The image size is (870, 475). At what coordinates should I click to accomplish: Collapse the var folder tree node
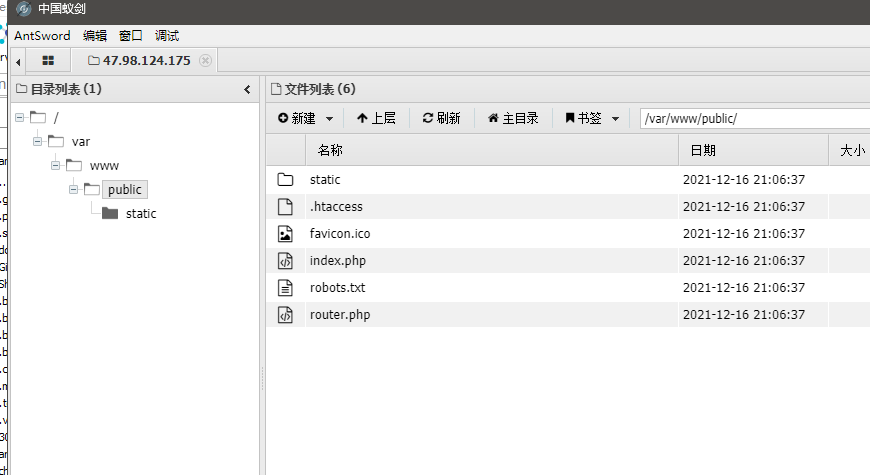(x=37, y=142)
